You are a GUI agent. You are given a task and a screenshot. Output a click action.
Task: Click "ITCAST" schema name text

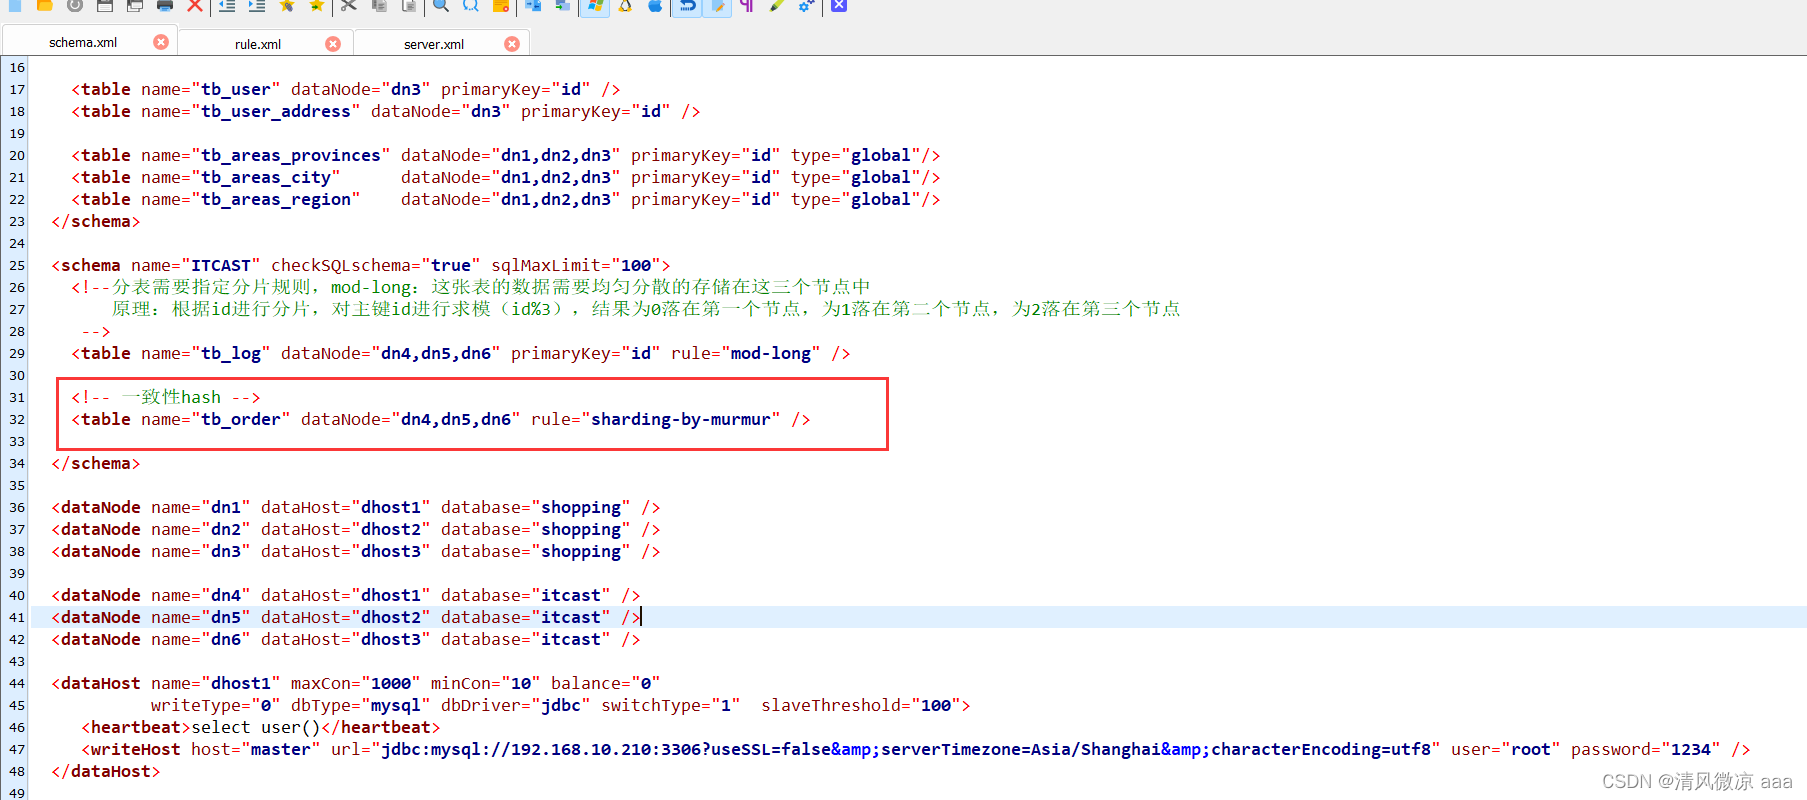point(221,266)
